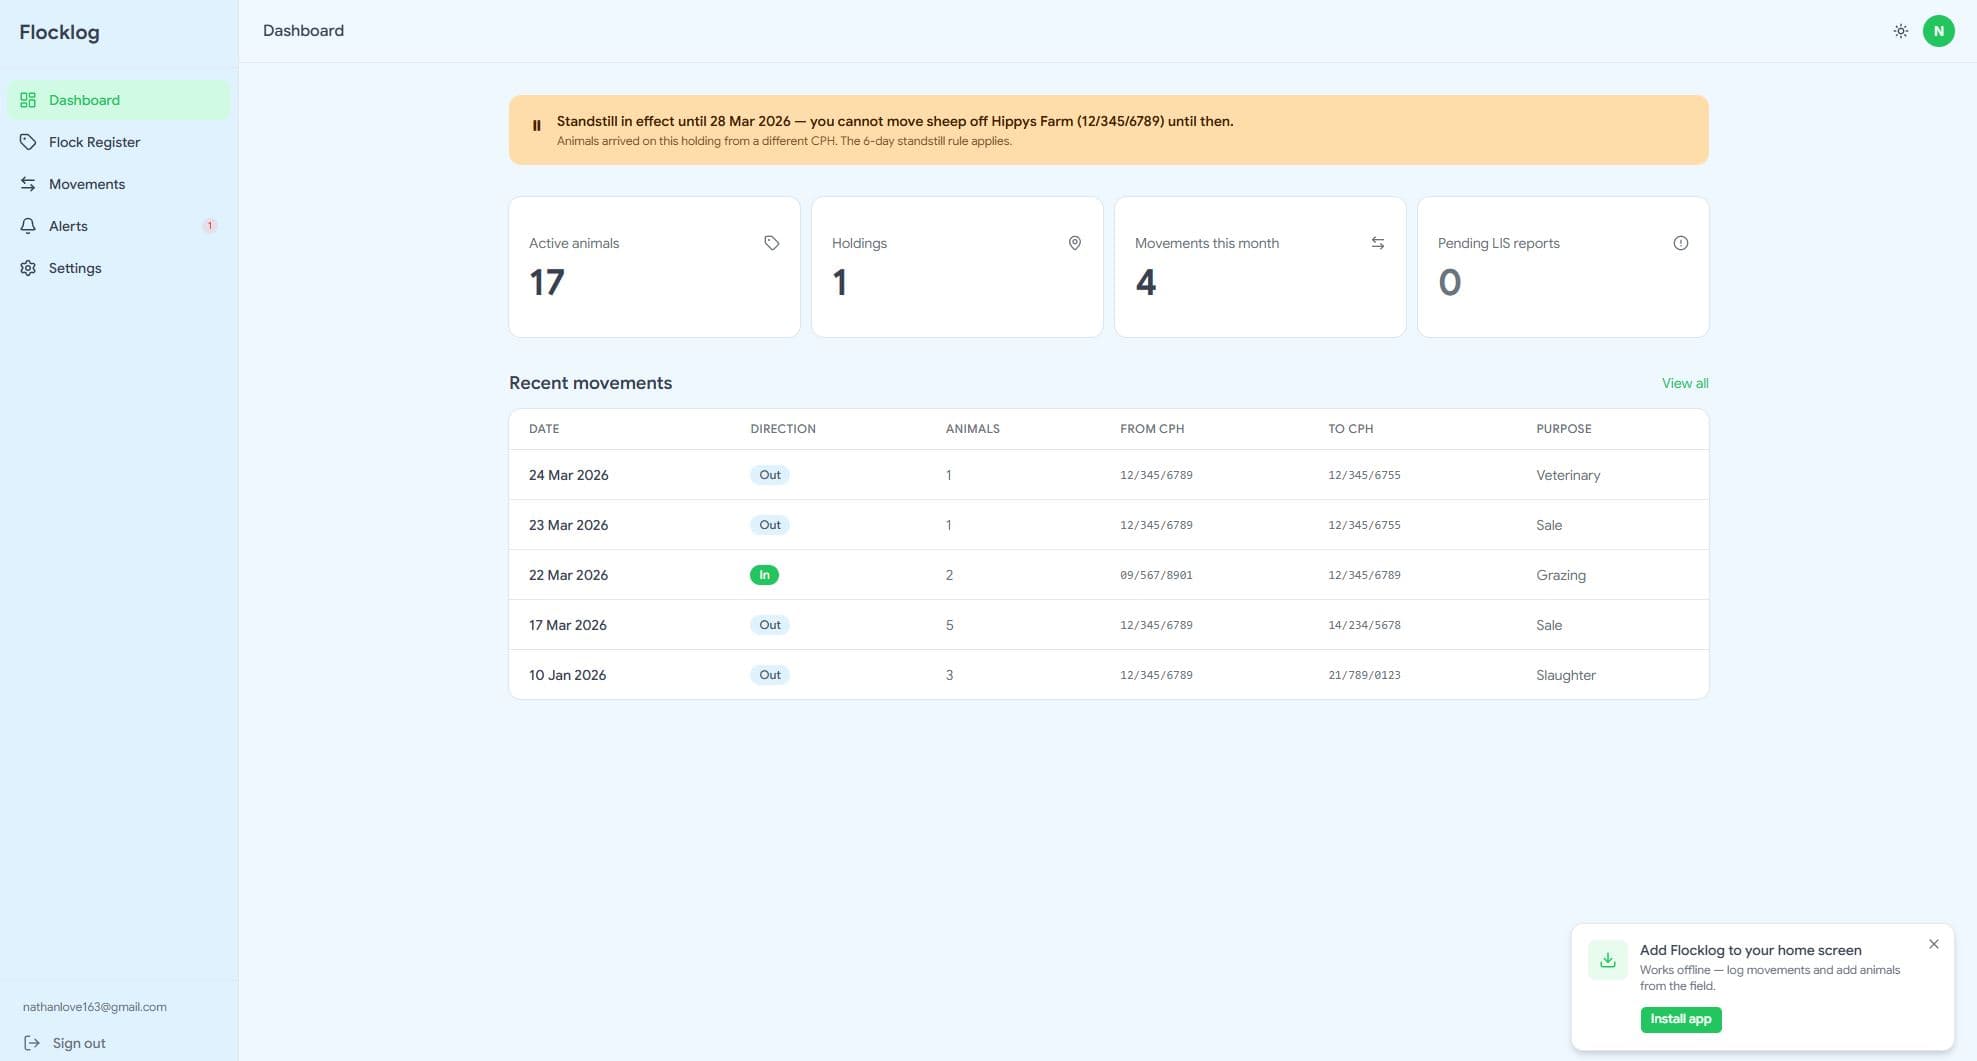Click the Veterinary purpose cell
The image size is (1977, 1061).
pos(1568,475)
